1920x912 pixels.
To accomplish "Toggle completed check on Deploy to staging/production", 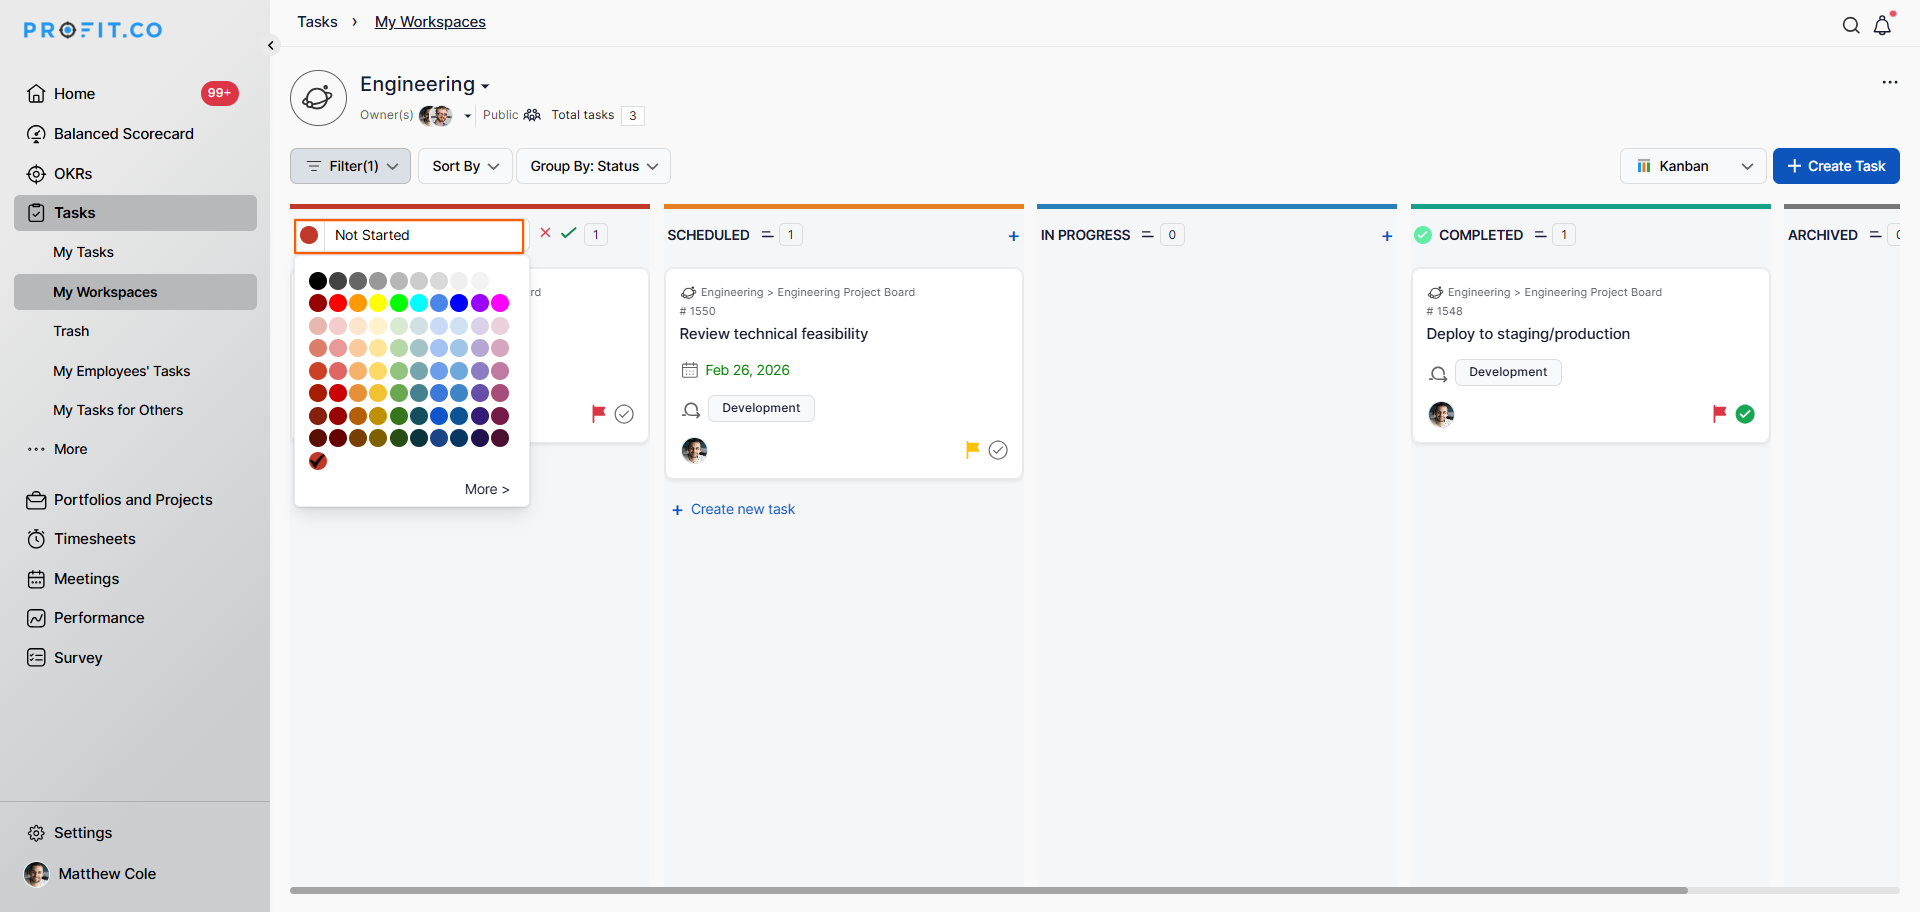I will coord(1745,414).
